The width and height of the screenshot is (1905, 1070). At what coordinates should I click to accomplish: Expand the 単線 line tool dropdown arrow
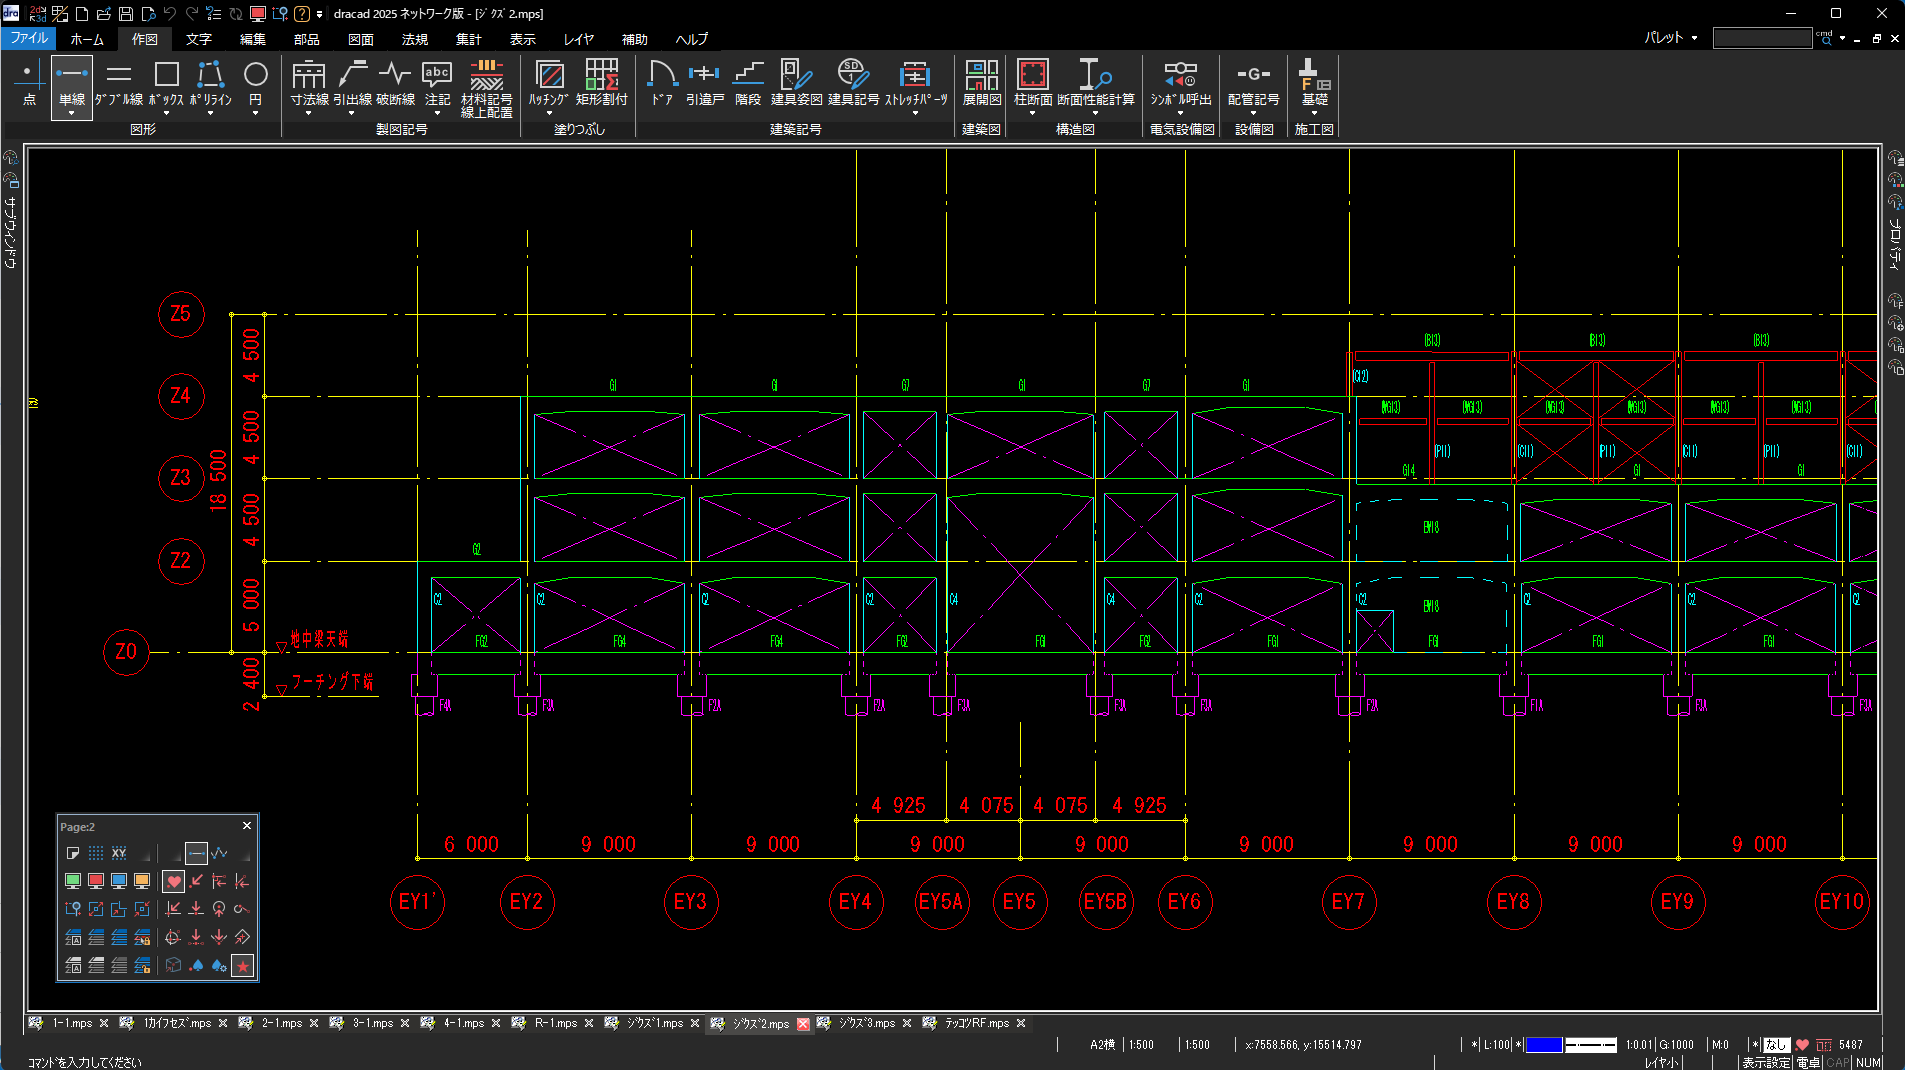click(x=72, y=114)
